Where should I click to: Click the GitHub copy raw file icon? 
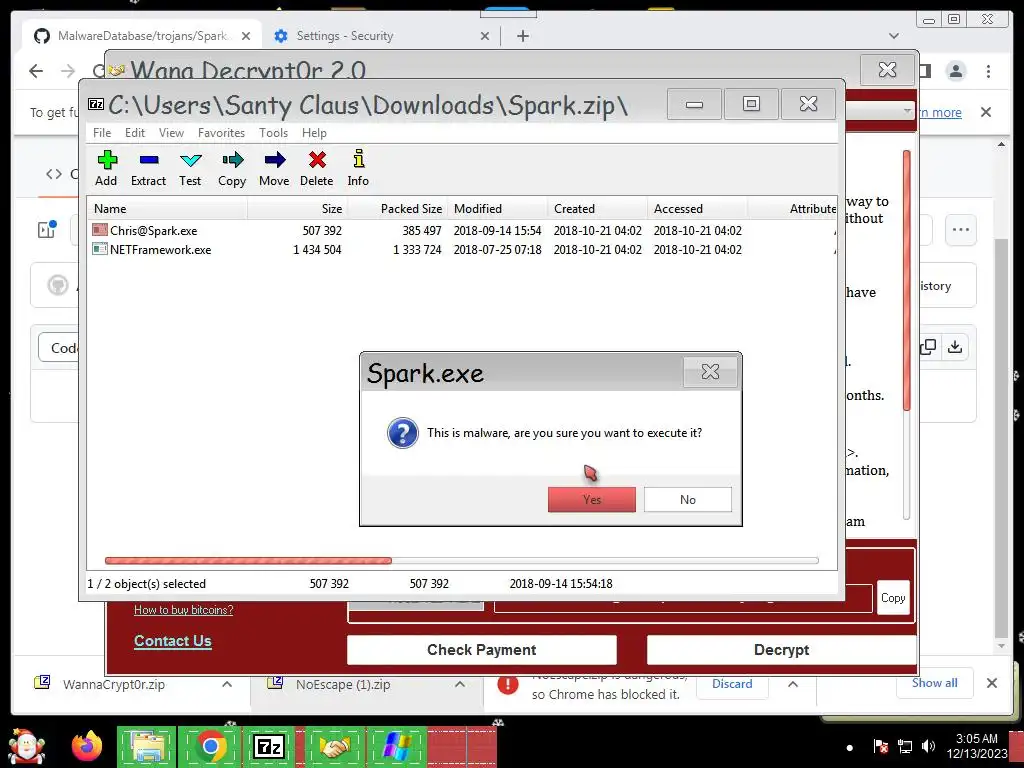coord(928,347)
